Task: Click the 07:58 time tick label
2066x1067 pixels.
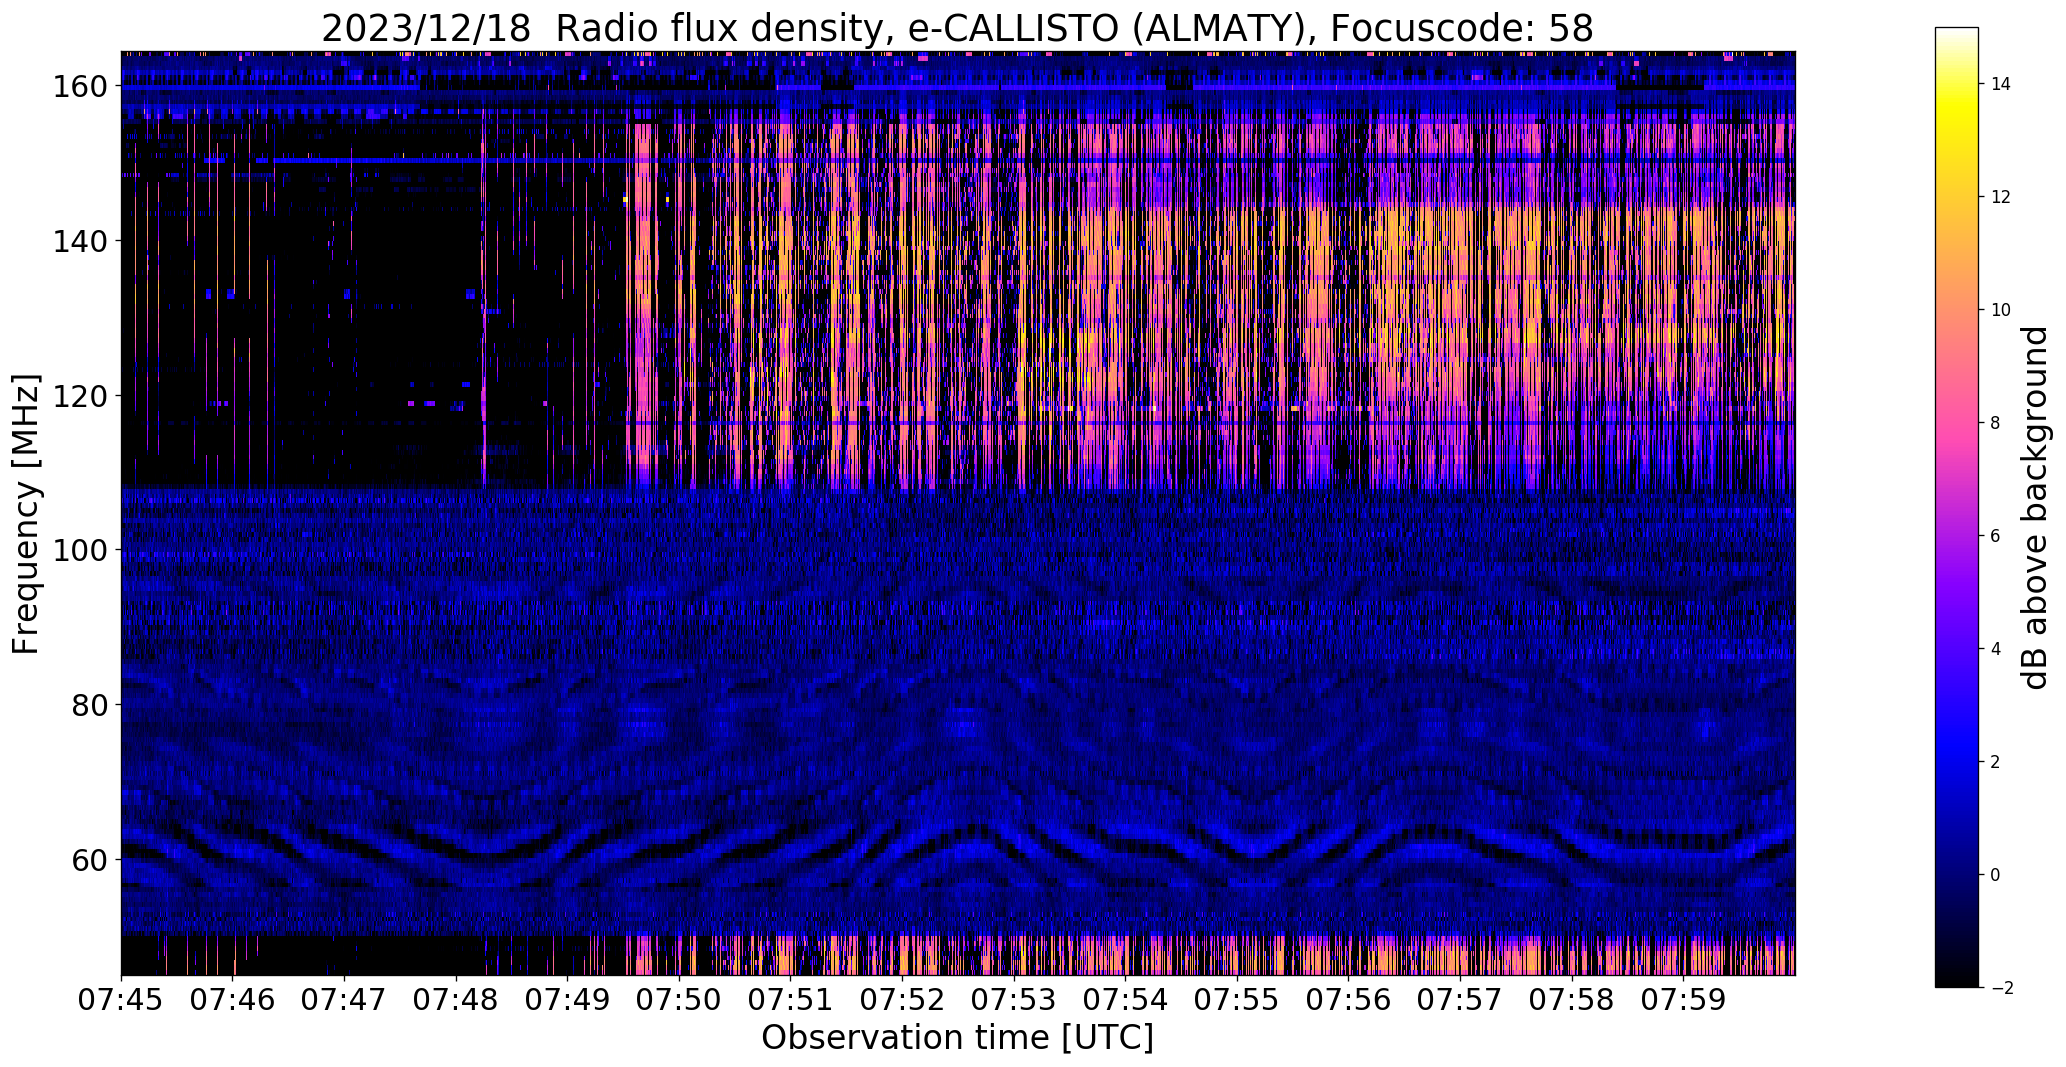Action: pyautogui.click(x=1572, y=999)
